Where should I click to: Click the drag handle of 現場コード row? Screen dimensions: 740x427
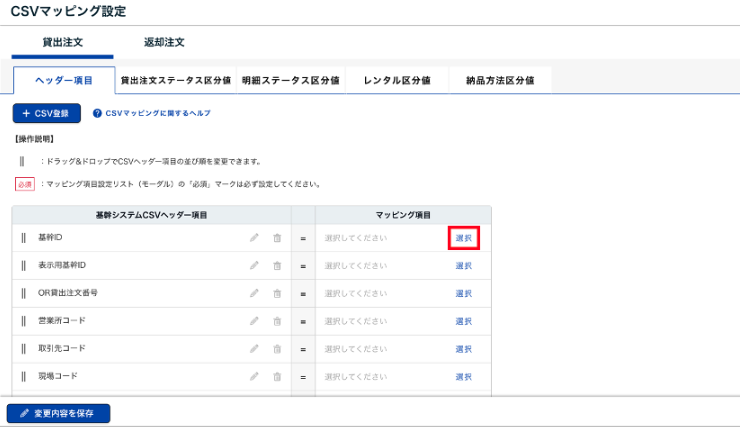(23, 377)
